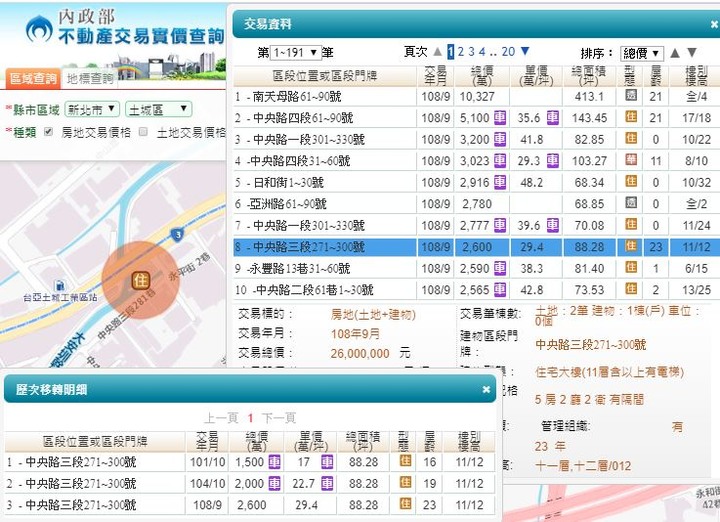
Task: Click the 26,000,000 total price value
Action: (x=360, y=354)
